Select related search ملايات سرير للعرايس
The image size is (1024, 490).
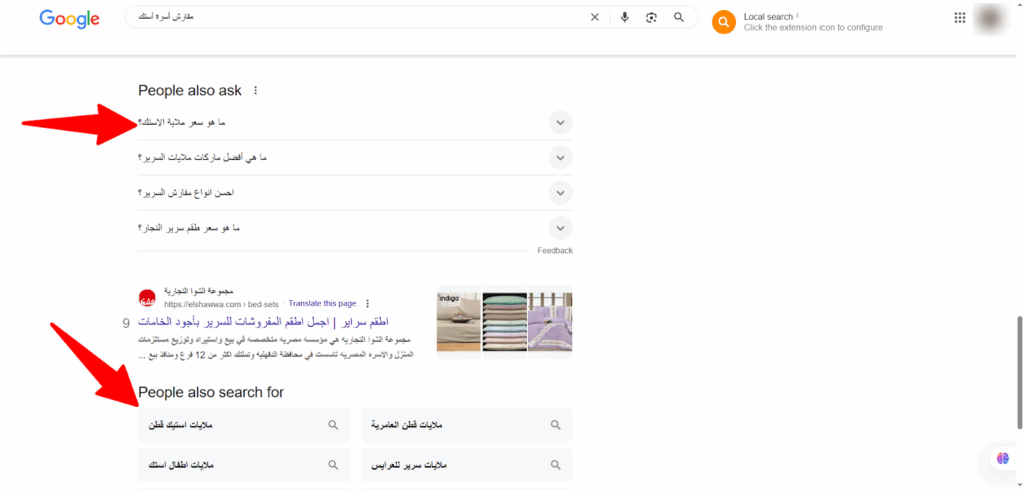tap(466, 466)
